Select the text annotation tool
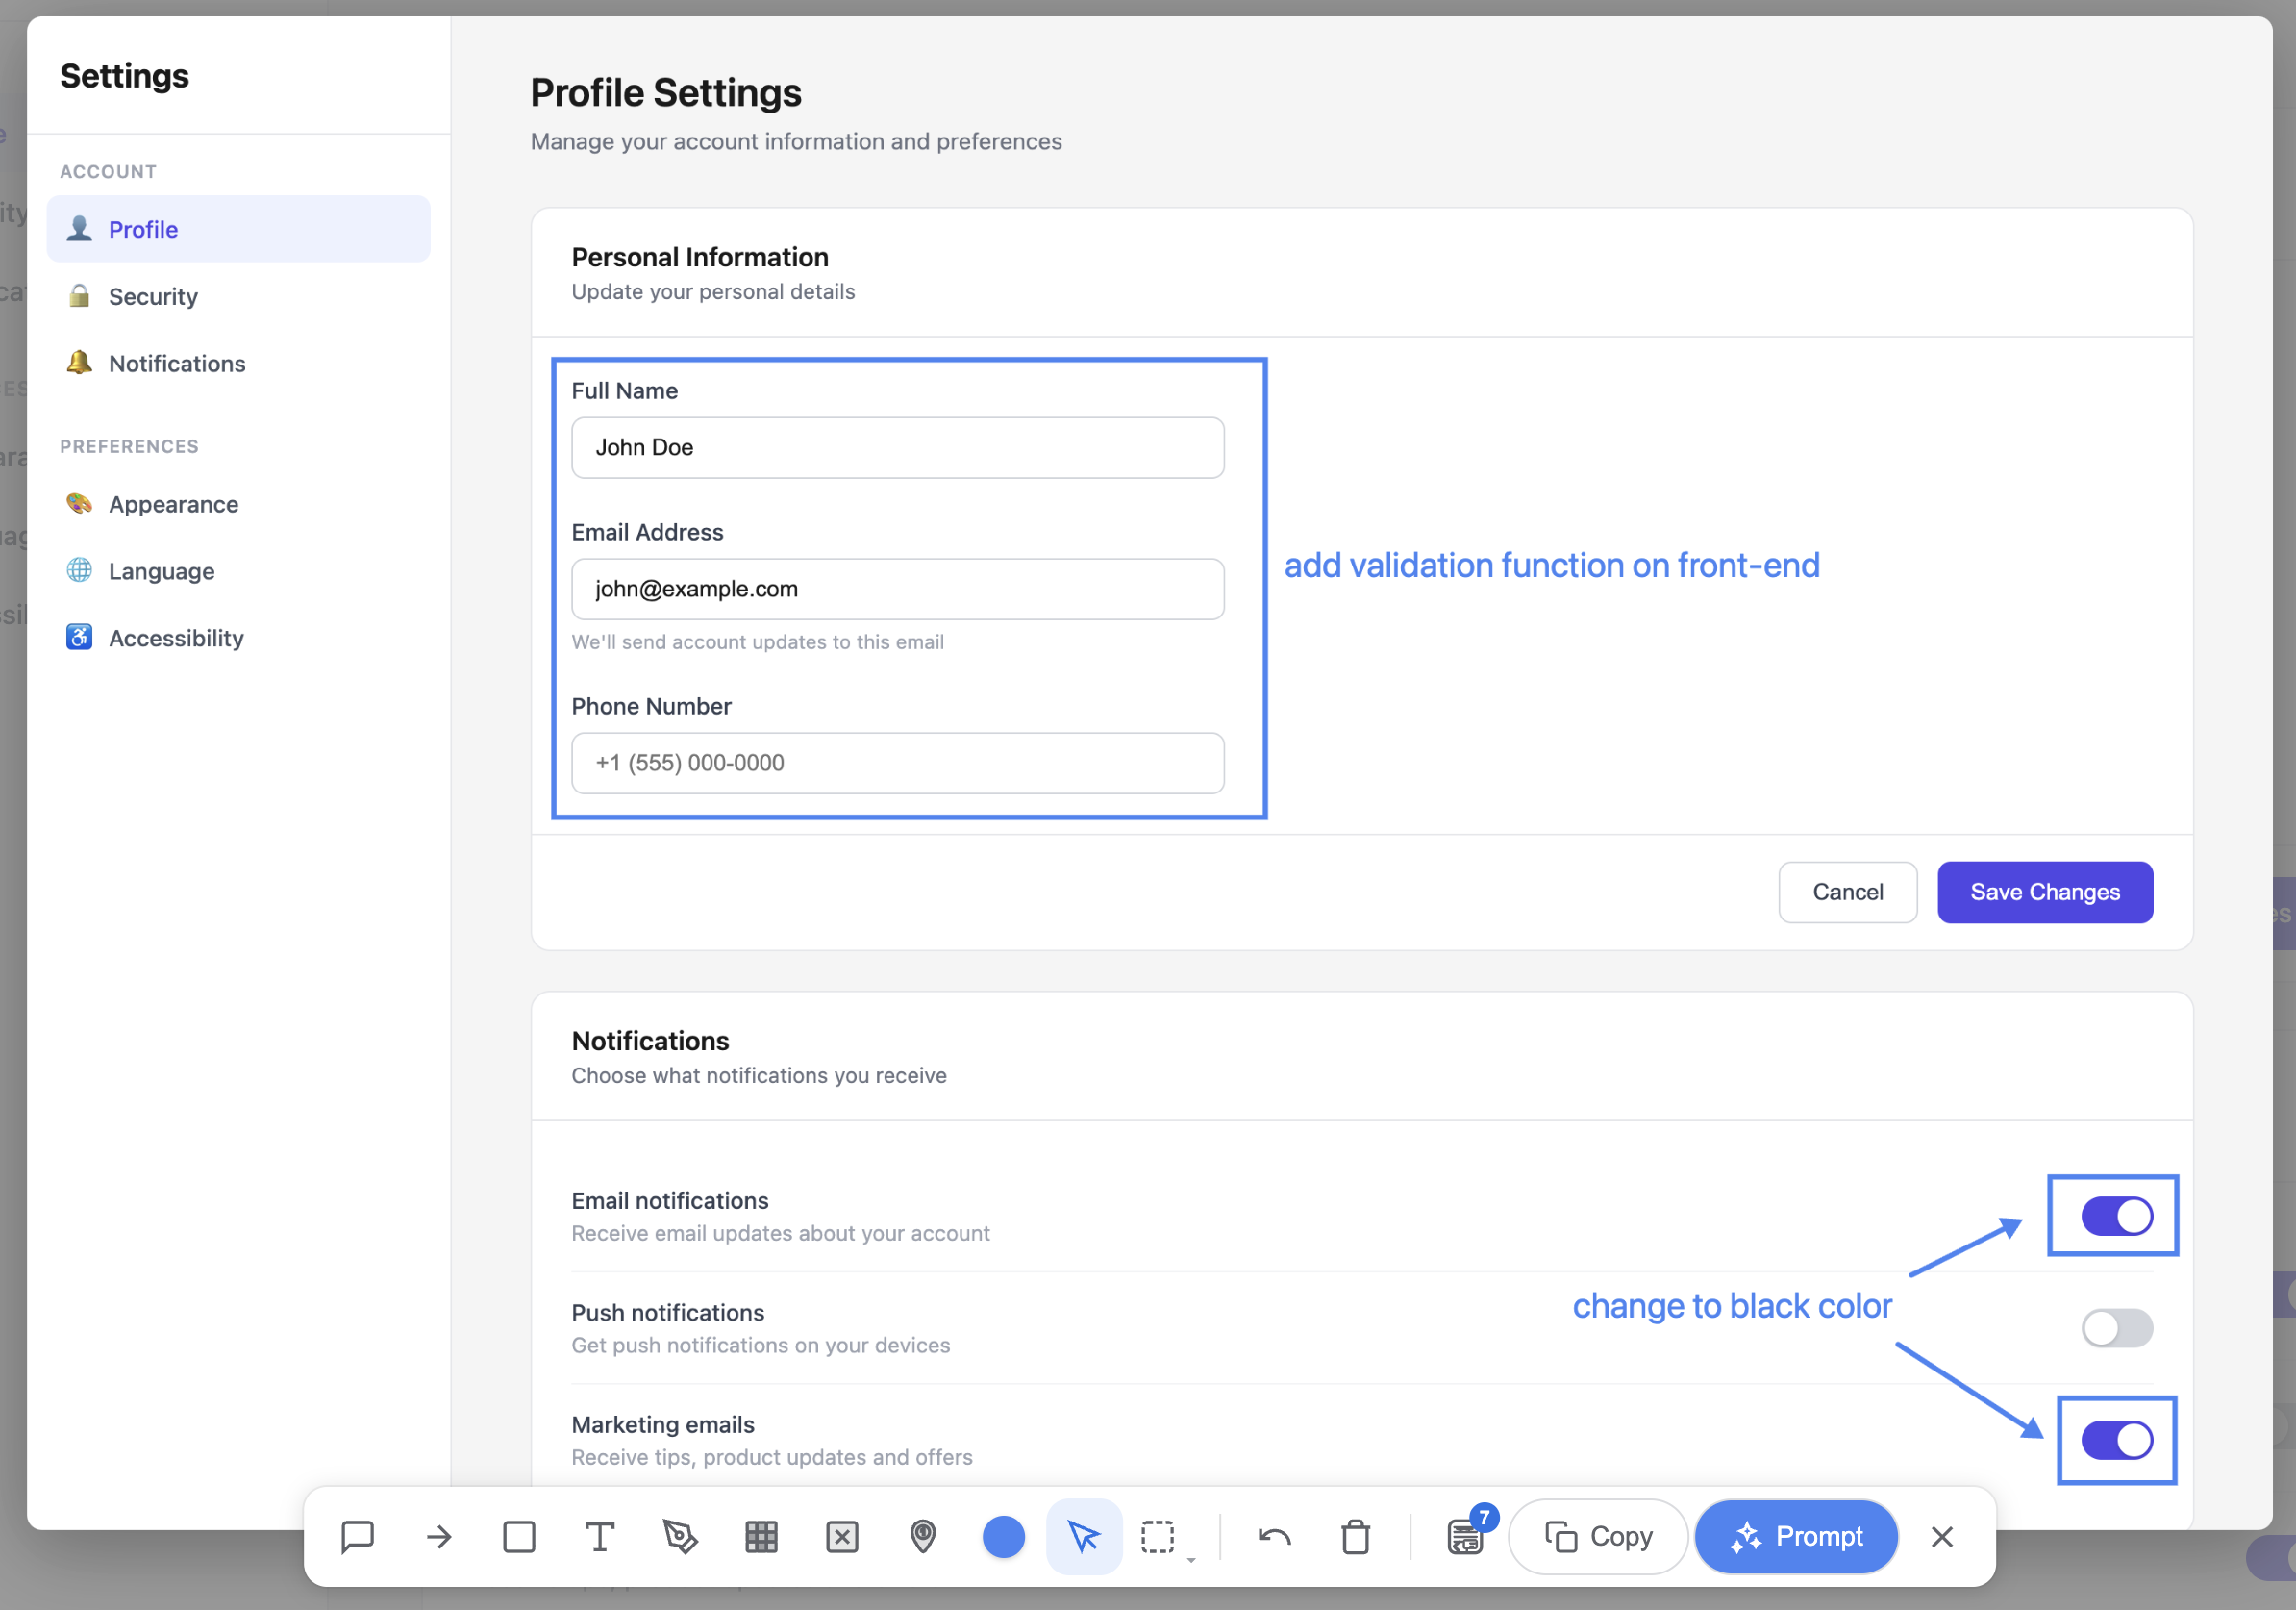Viewport: 2296px width, 1610px height. click(x=600, y=1537)
